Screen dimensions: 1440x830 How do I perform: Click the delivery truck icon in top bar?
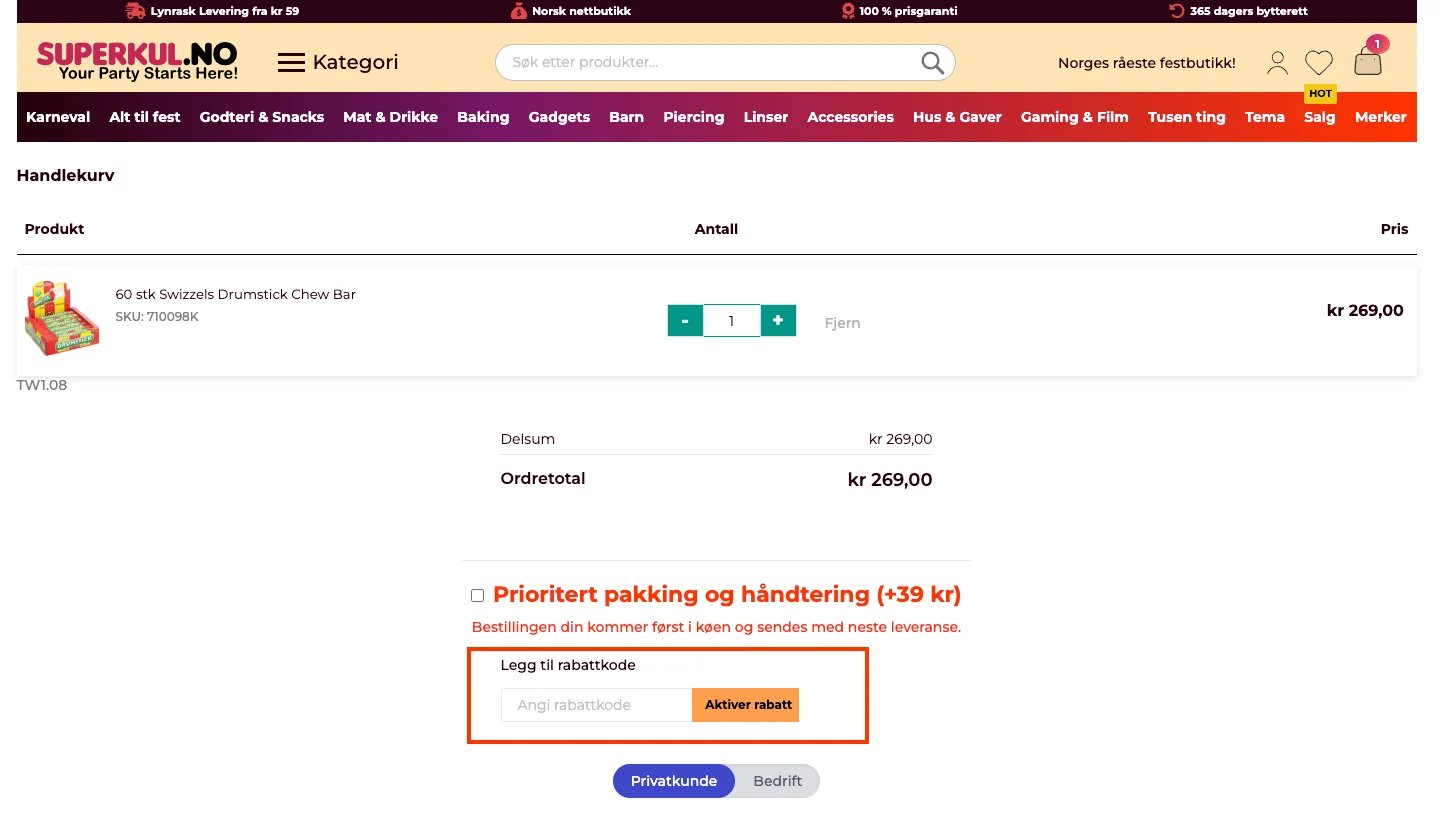tap(135, 11)
